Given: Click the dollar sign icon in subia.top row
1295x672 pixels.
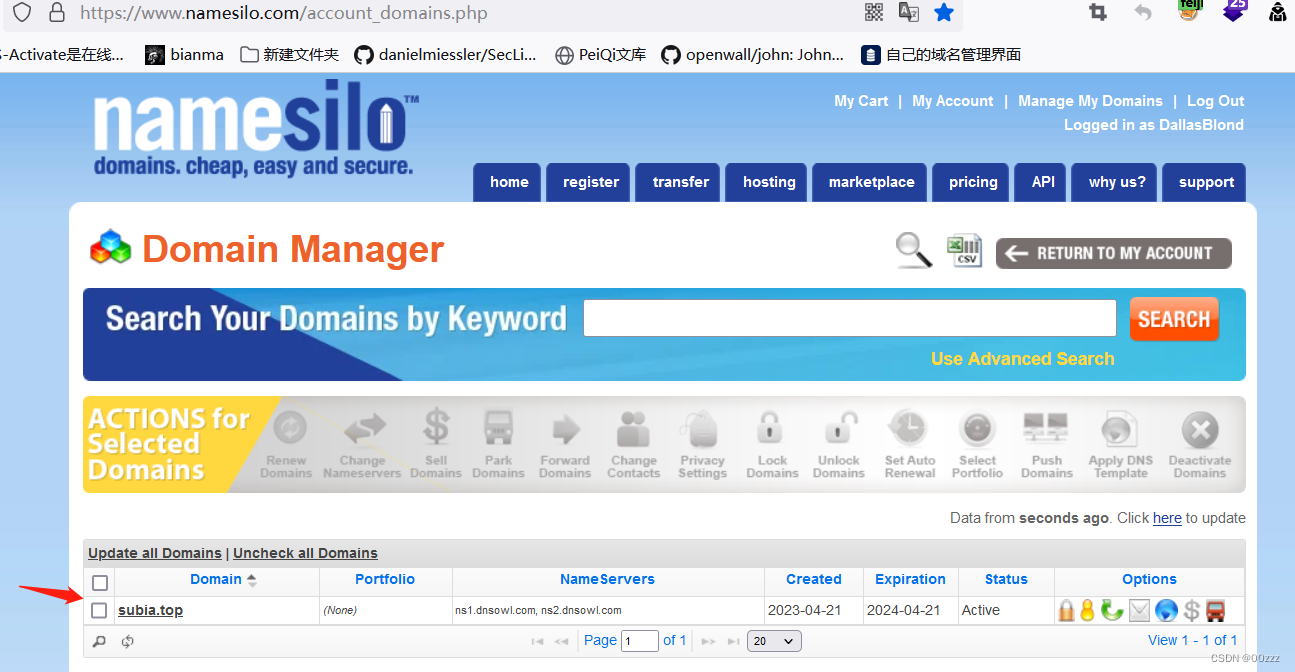Looking at the screenshot, I should pyautogui.click(x=1191, y=610).
